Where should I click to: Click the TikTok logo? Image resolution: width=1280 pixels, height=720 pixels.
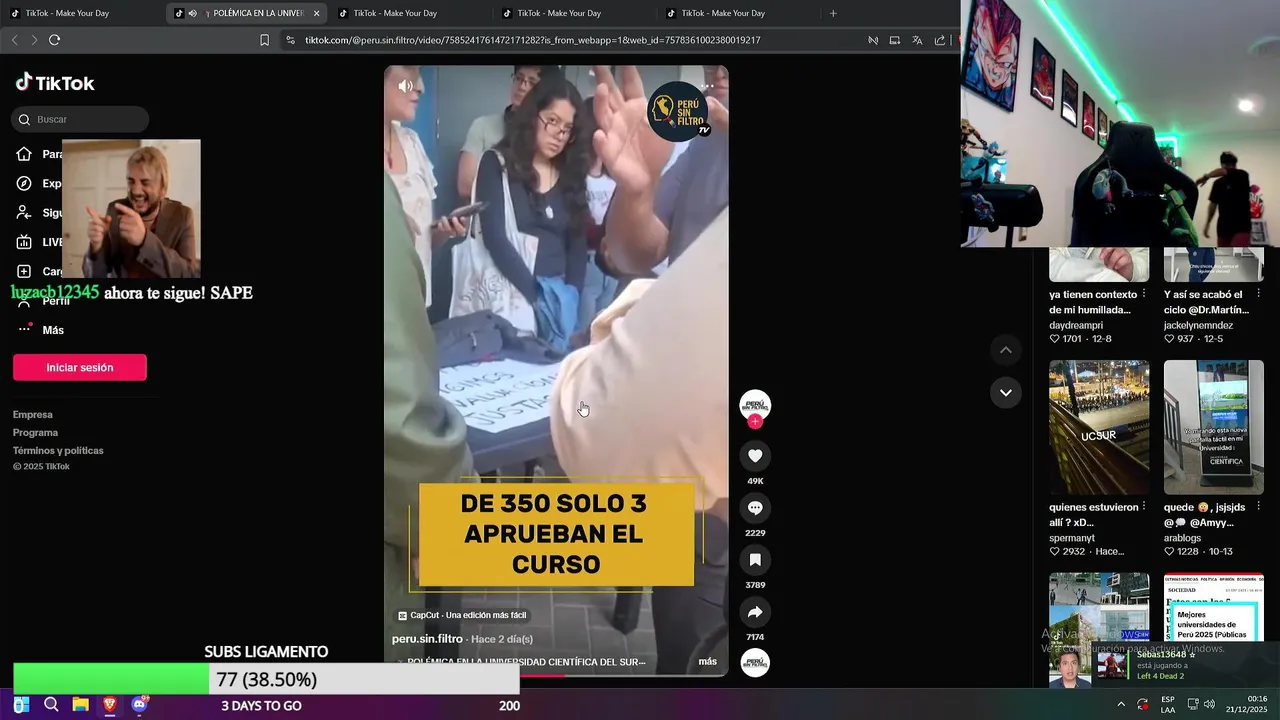click(x=55, y=83)
